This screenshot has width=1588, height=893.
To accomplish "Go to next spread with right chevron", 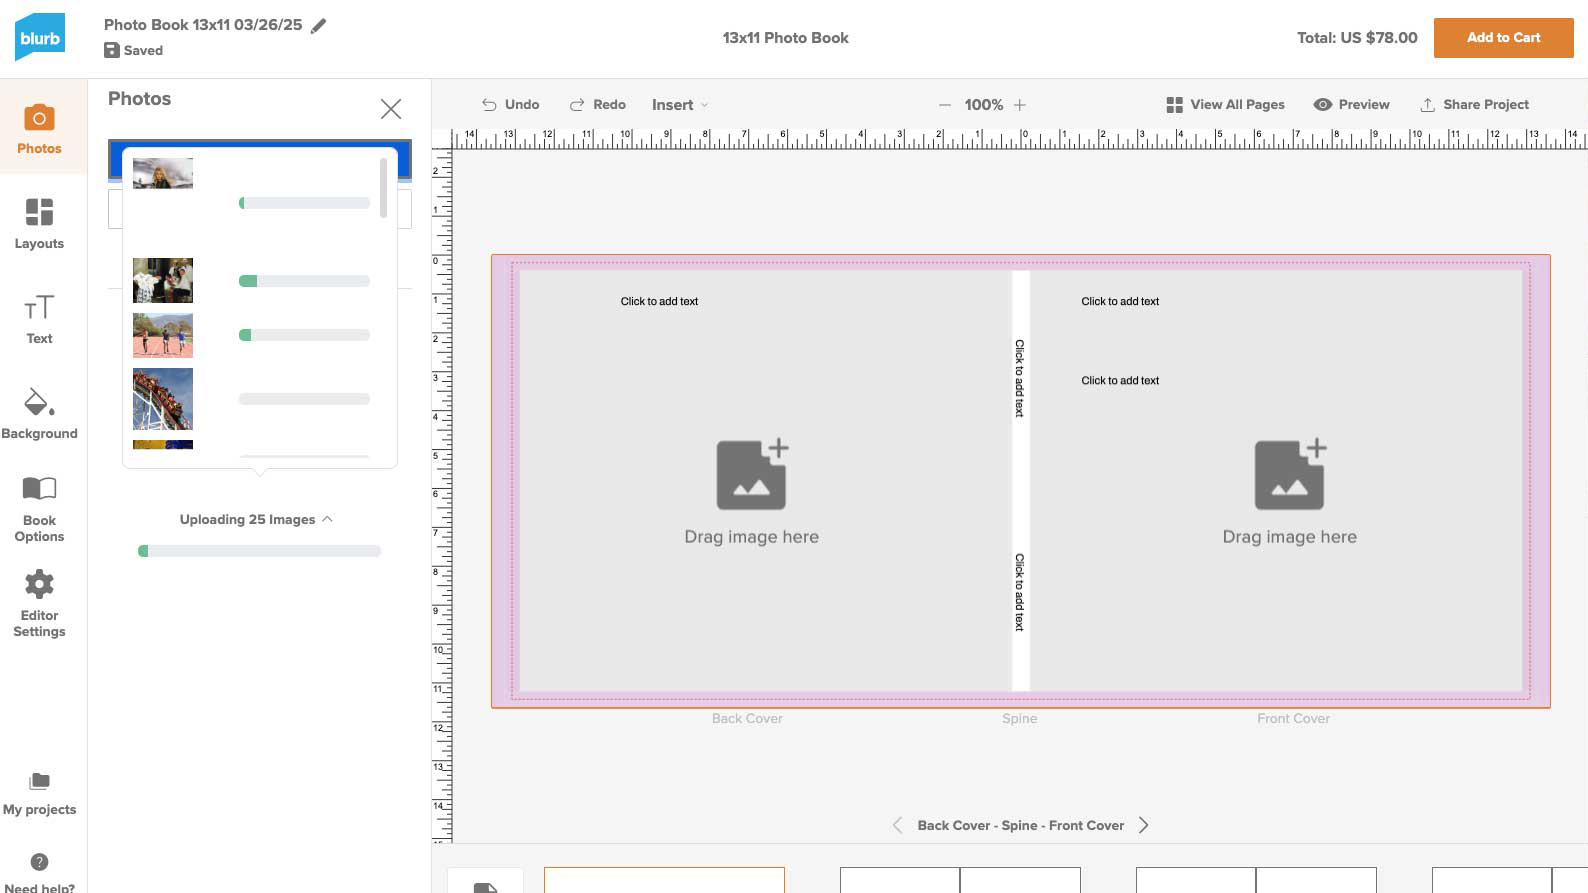I will click(x=1144, y=825).
